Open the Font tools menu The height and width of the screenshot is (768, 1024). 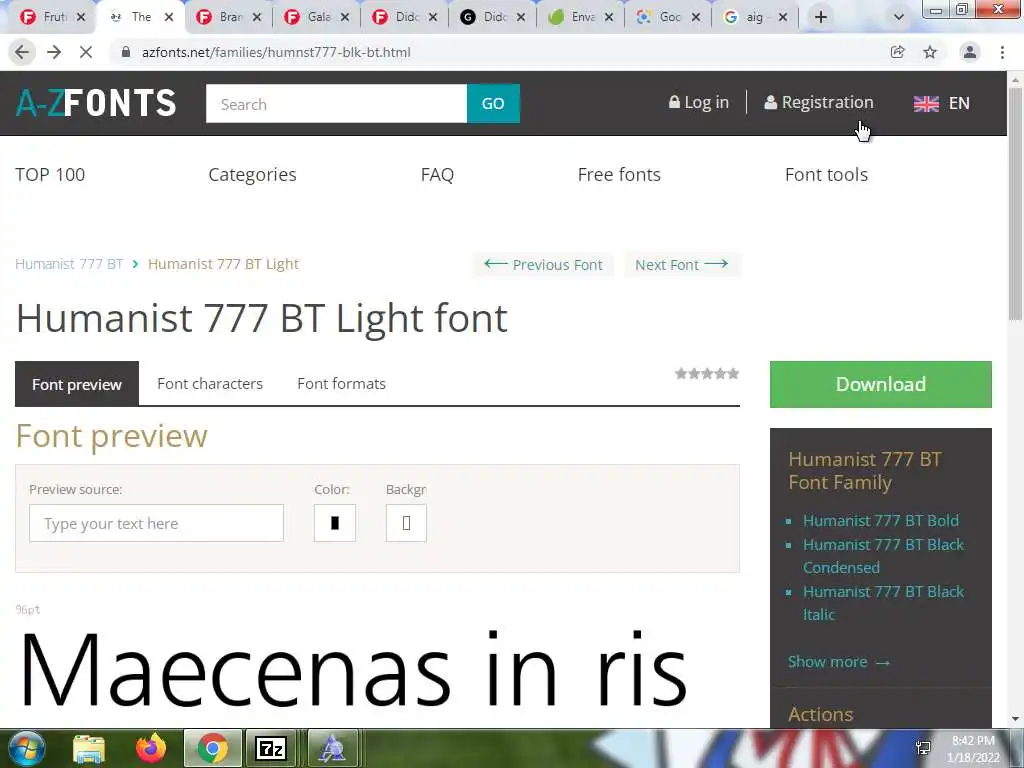[826, 174]
